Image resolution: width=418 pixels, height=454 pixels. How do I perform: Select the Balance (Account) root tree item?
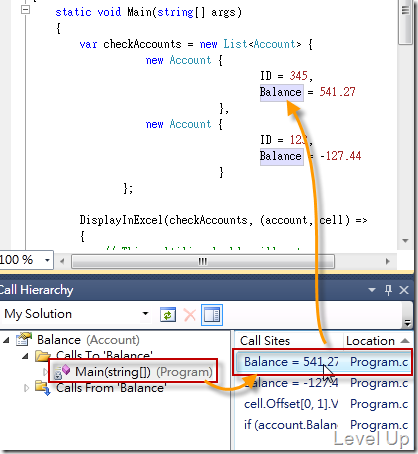coord(88,340)
